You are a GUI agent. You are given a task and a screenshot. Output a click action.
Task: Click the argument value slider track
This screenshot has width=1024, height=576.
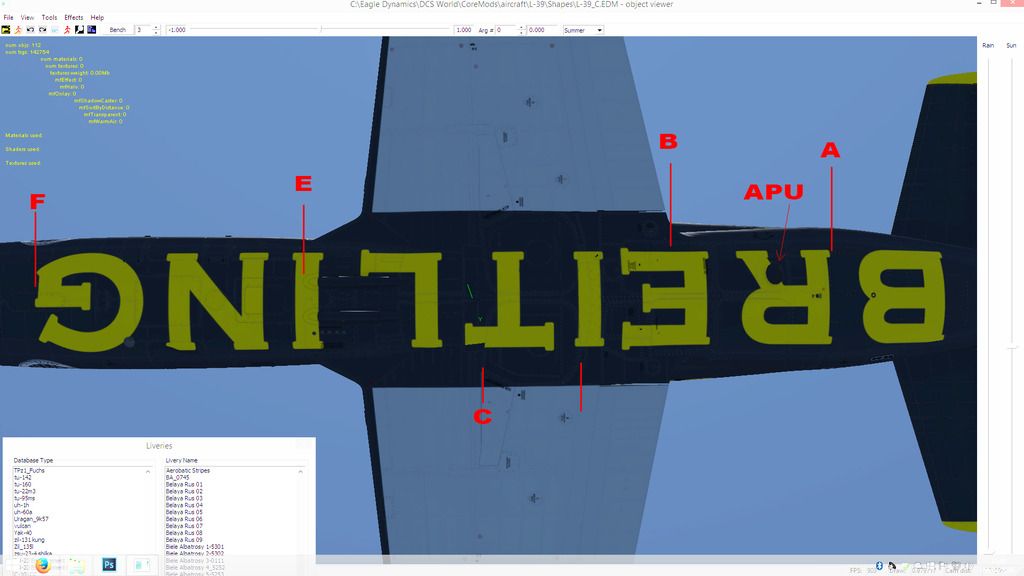[x=320, y=31]
